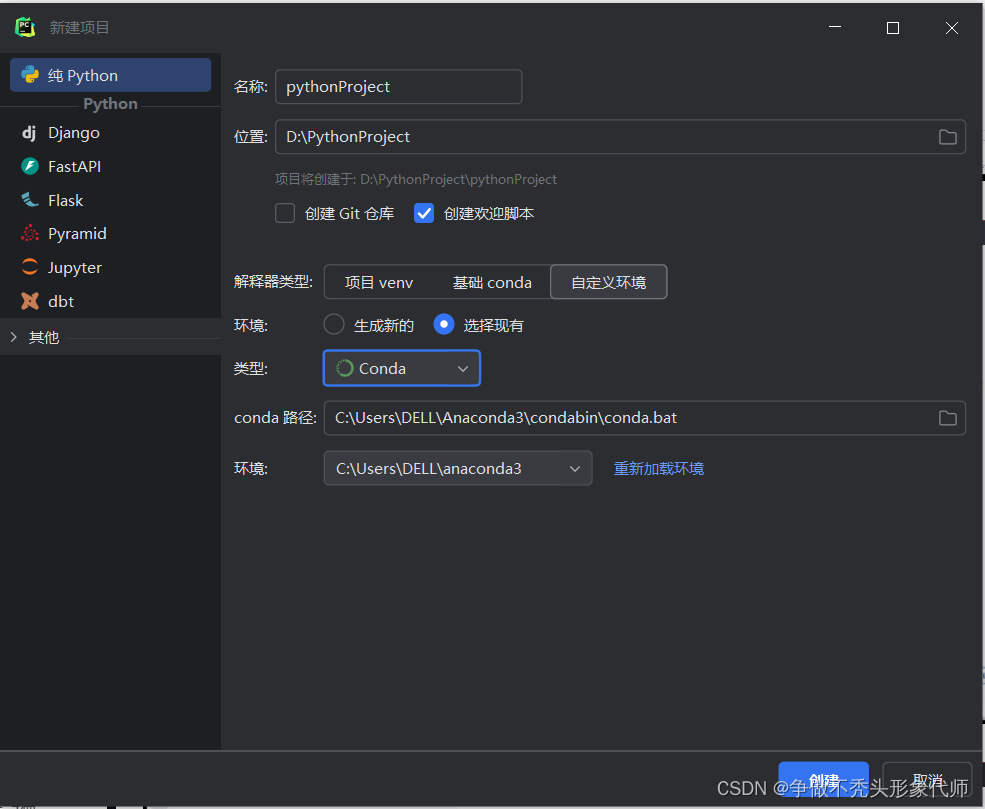Click the 重新加载环境 link
Image resolution: width=985 pixels, height=809 pixels.
click(x=658, y=467)
